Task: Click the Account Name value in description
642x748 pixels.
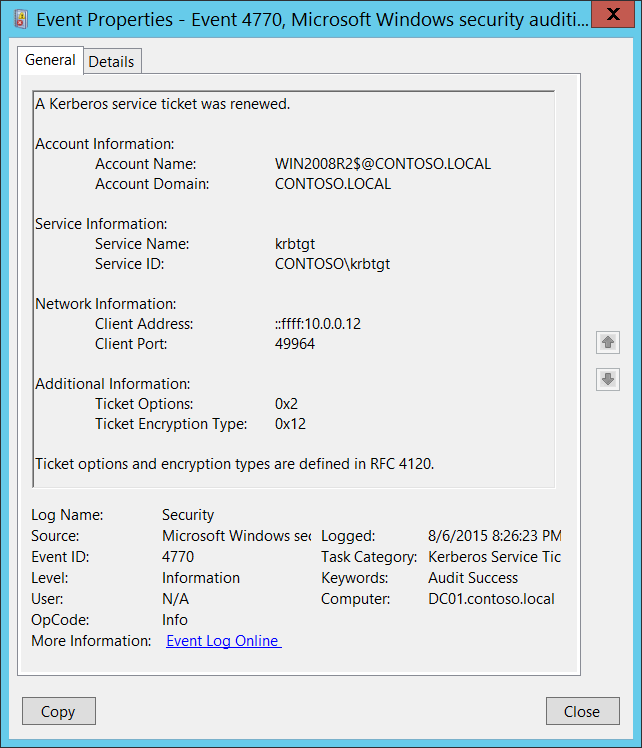Action: (383, 164)
